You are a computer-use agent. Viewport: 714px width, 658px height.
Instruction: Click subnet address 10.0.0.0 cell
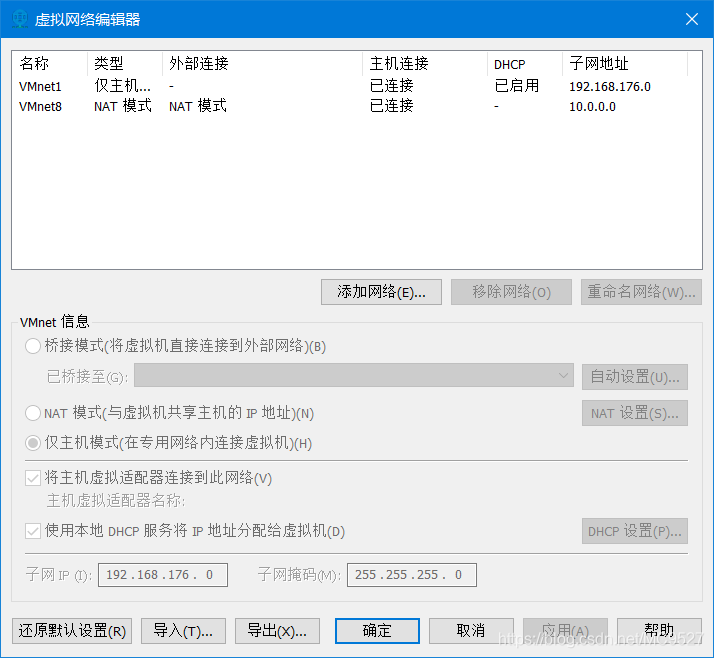(592, 107)
